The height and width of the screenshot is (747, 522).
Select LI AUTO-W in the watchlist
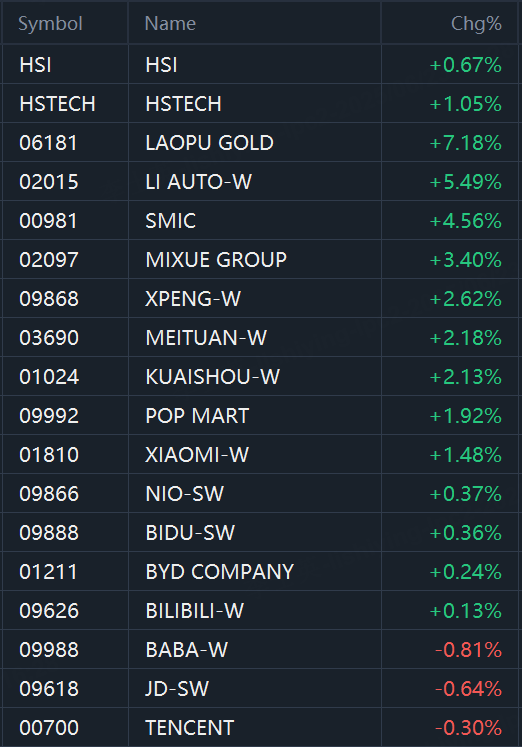pos(260,182)
